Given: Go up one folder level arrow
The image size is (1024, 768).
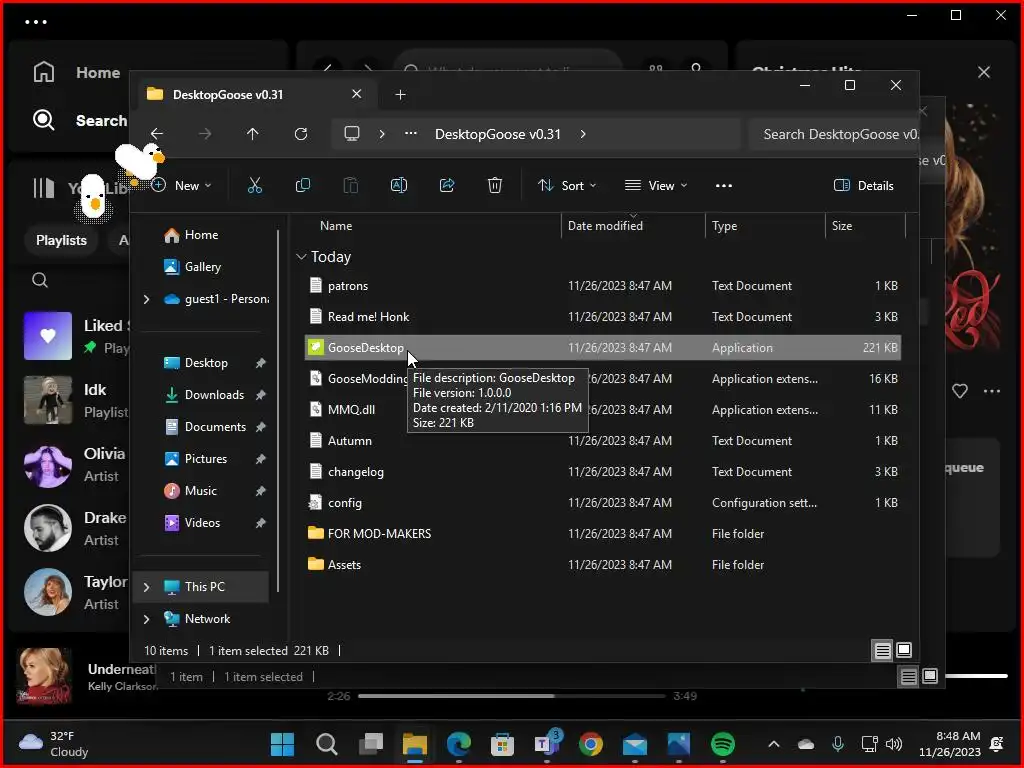Looking at the screenshot, I should point(253,134).
